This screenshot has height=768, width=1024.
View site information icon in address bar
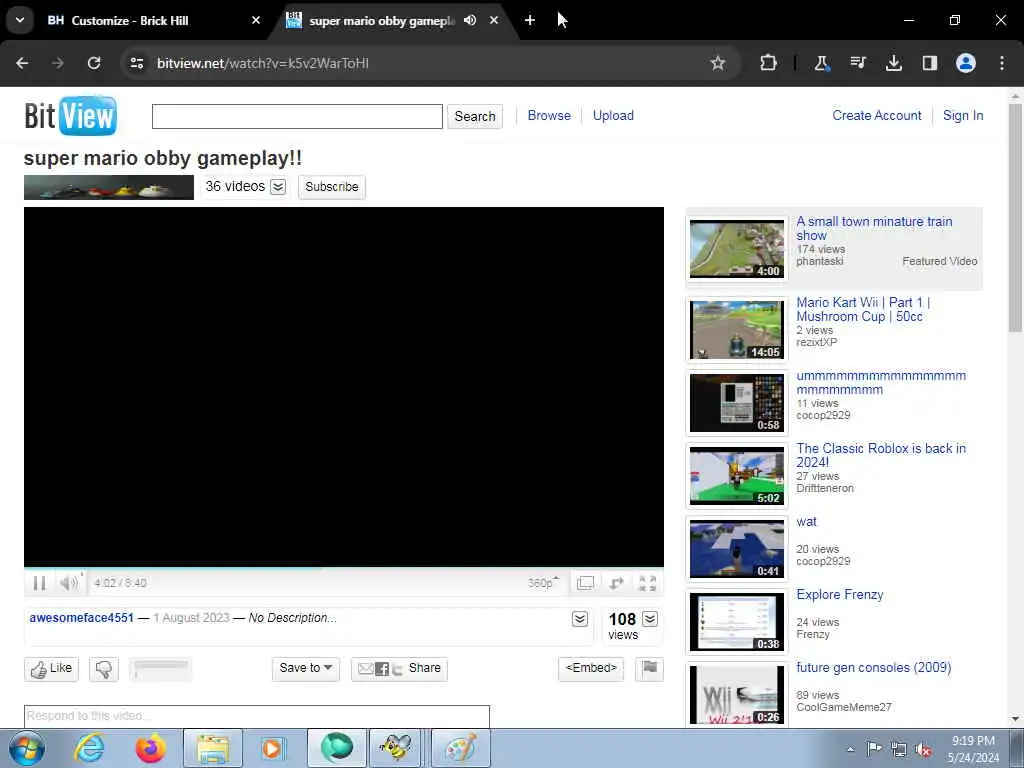[x=136, y=63]
